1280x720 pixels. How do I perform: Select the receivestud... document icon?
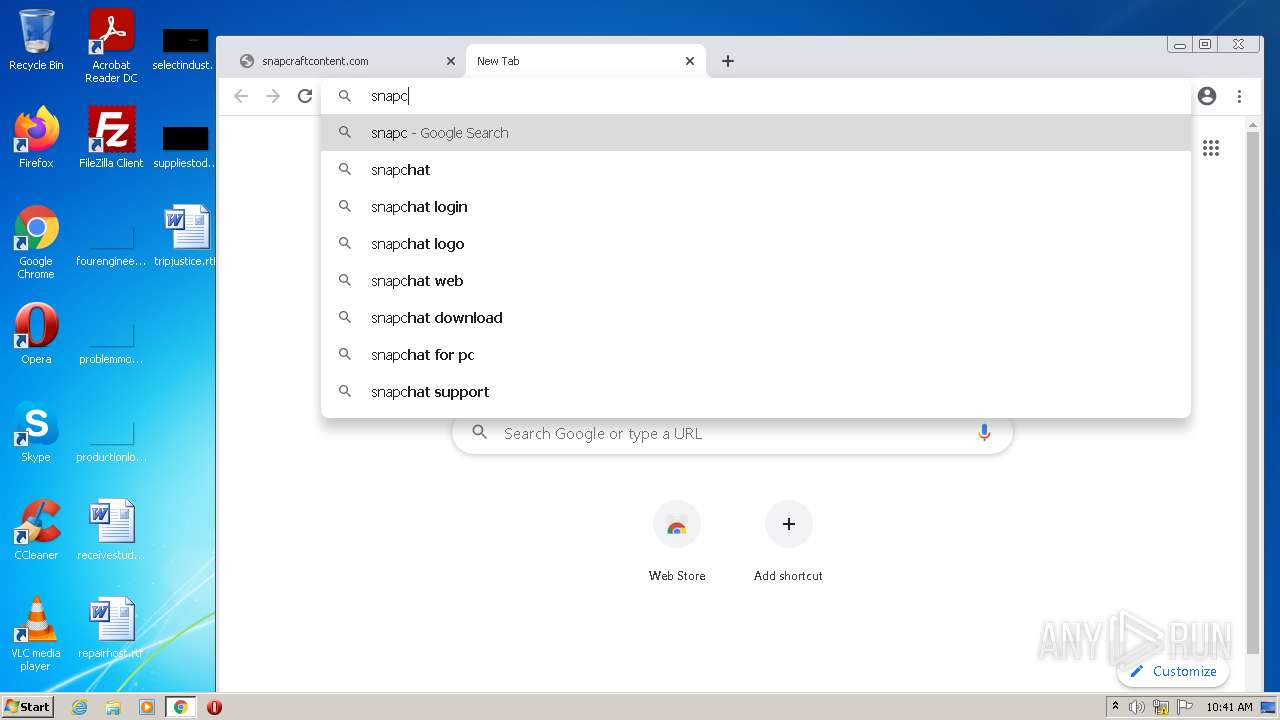(111, 530)
